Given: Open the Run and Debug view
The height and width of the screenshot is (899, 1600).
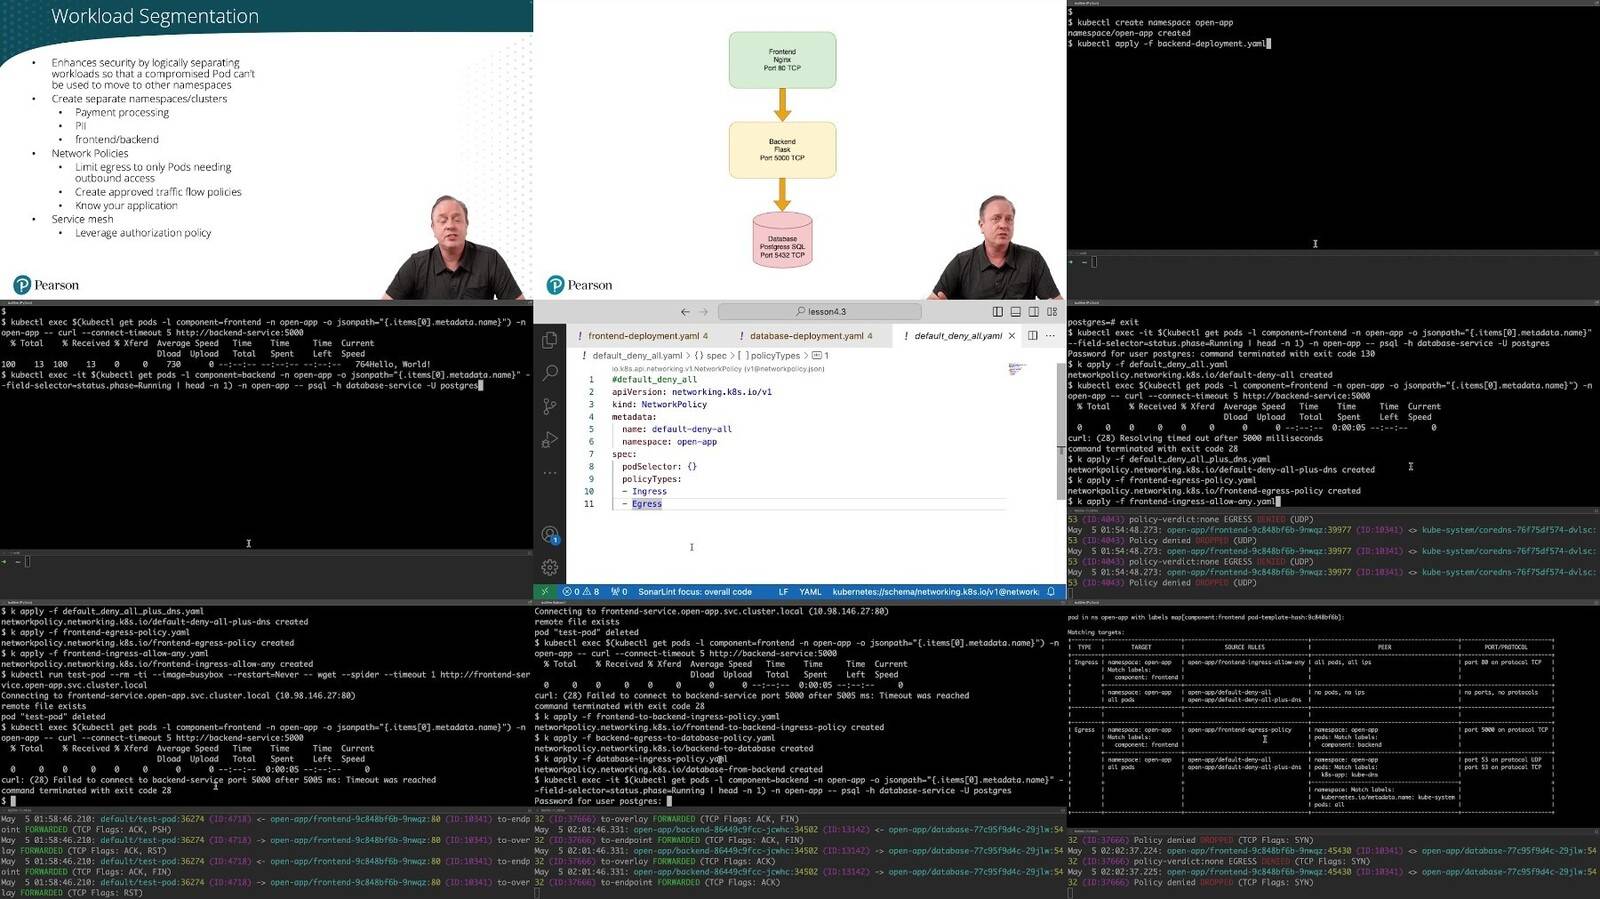Looking at the screenshot, I should [x=550, y=440].
